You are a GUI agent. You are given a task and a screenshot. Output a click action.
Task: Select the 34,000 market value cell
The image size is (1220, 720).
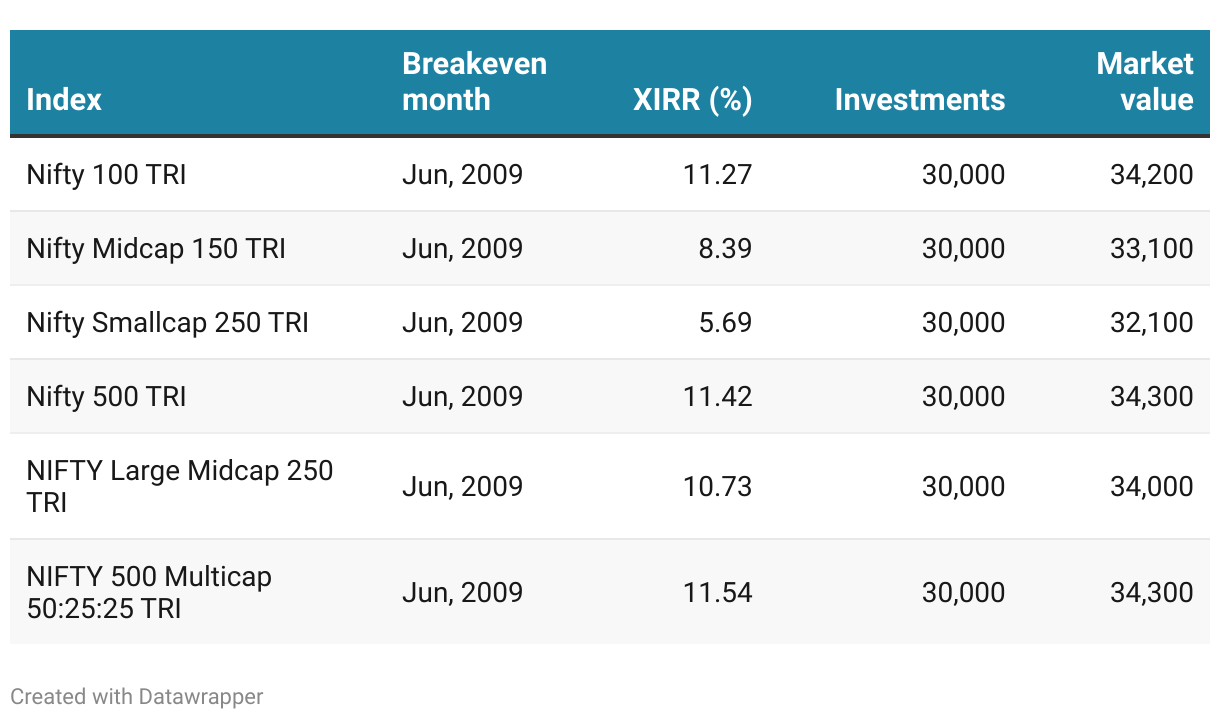coord(1151,486)
